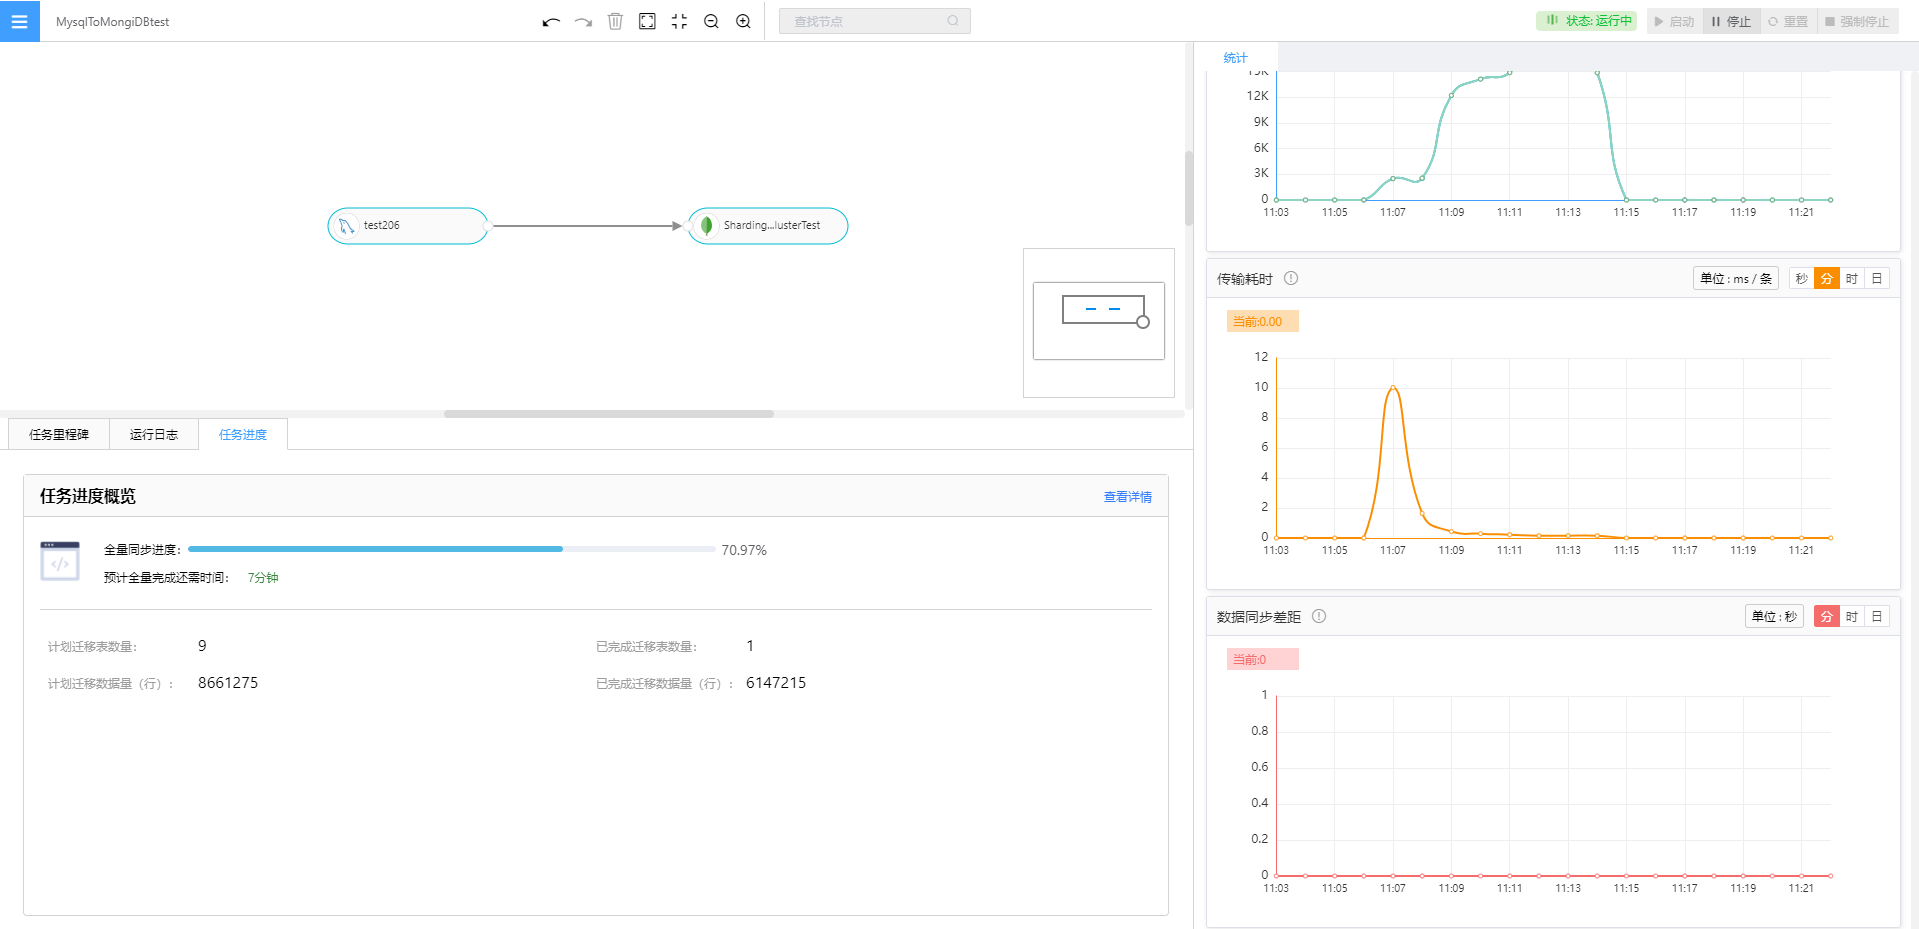The width and height of the screenshot is (1919, 929).
Task: Select 秒 granularity for 传输耗时 chart
Action: point(1801,279)
